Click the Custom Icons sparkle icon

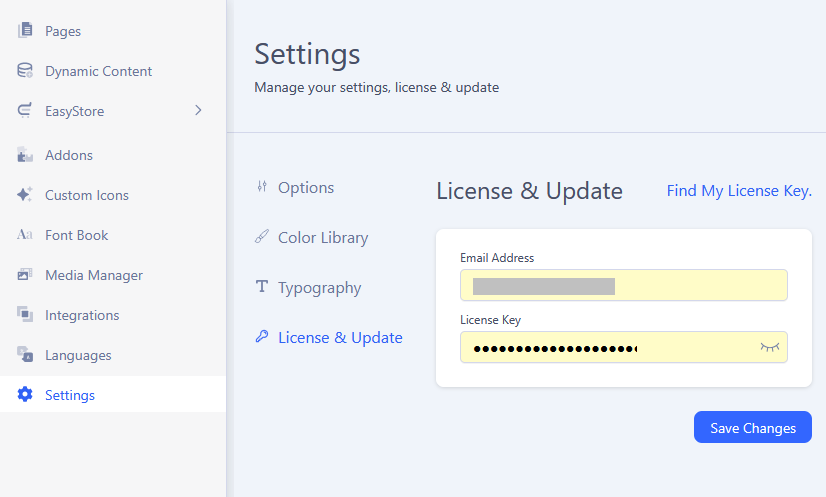pos(25,195)
